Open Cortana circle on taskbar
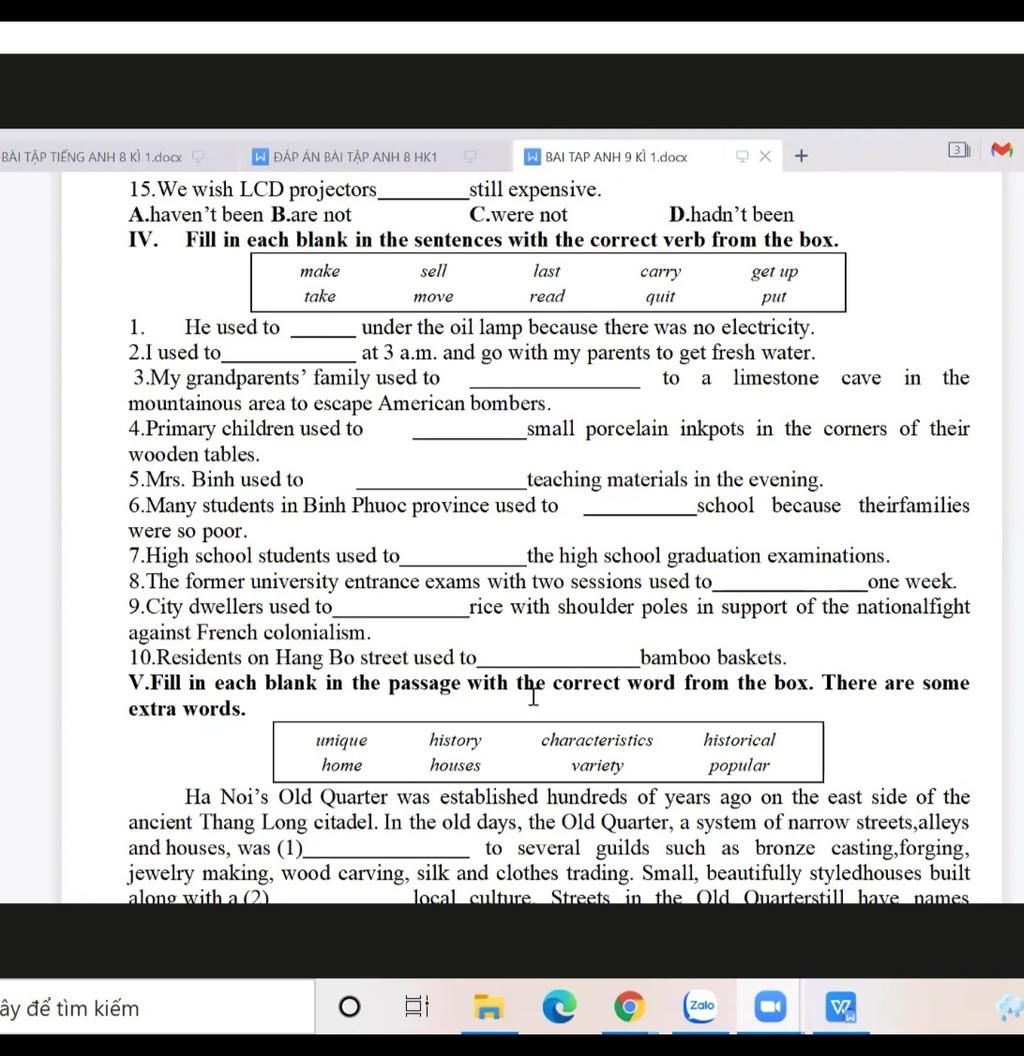The height and width of the screenshot is (1056, 1024). [x=349, y=1007]
